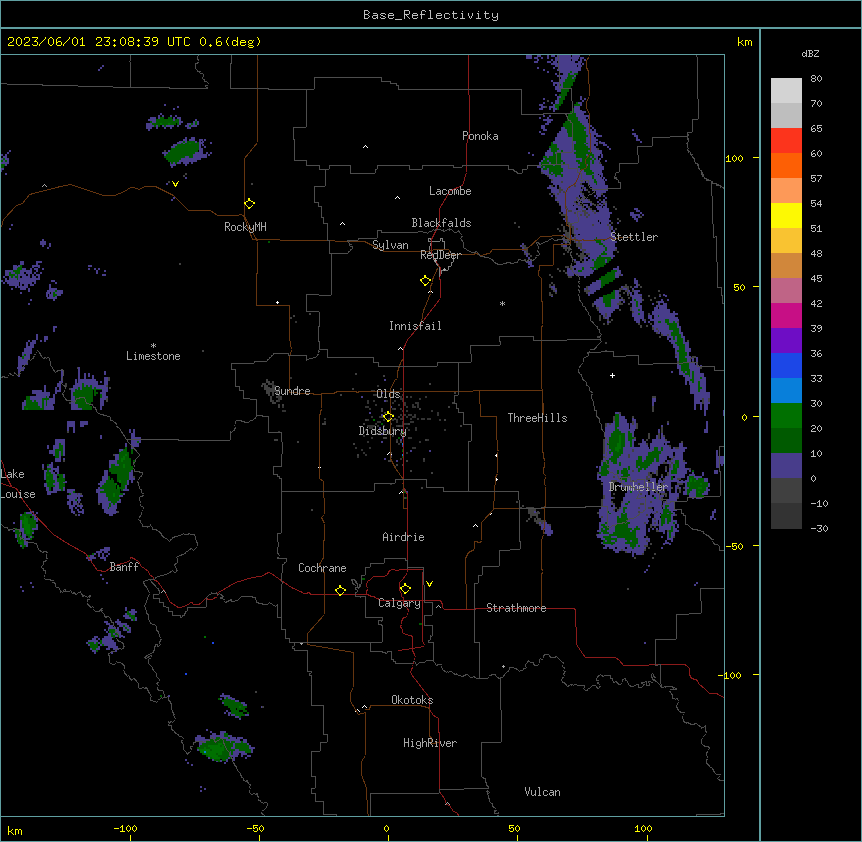This screenshot has width=862, height=842.
Task: Click the Base_Reflectivity title
Action: [x=431, y=15]
